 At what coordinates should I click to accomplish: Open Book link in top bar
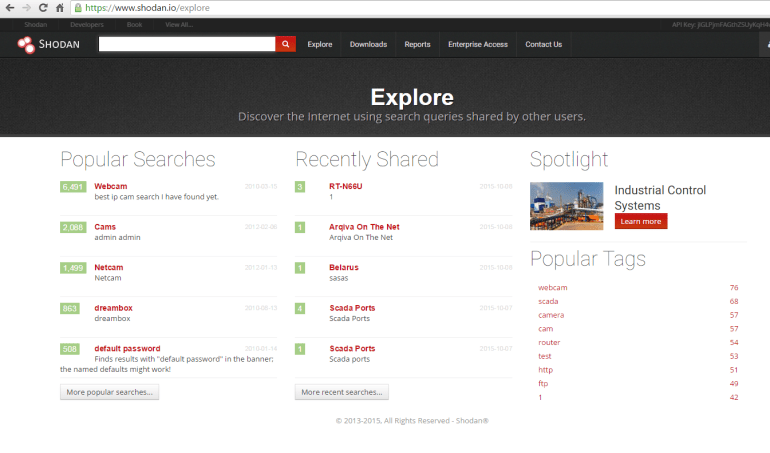click(135, 25)
